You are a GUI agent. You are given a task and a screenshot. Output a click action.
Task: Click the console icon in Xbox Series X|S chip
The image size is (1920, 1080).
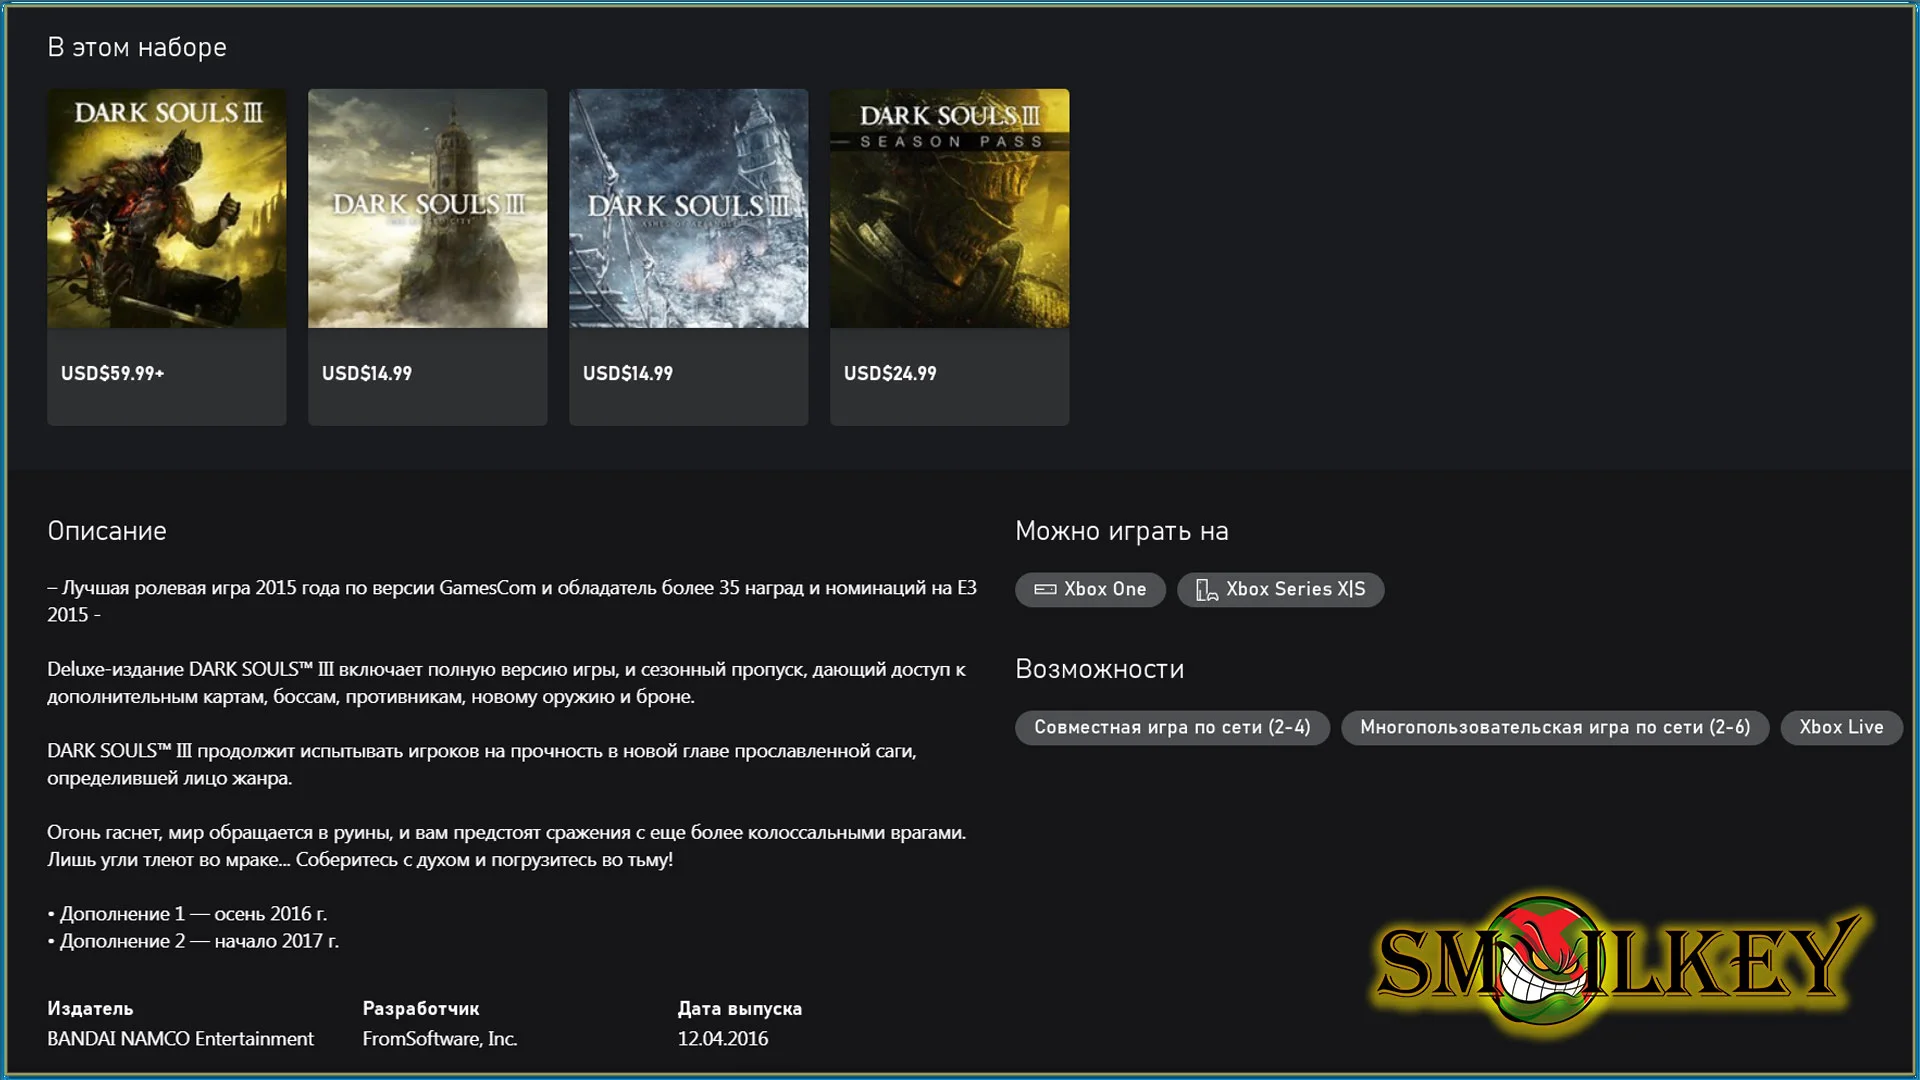click(x=1207, y=590)
